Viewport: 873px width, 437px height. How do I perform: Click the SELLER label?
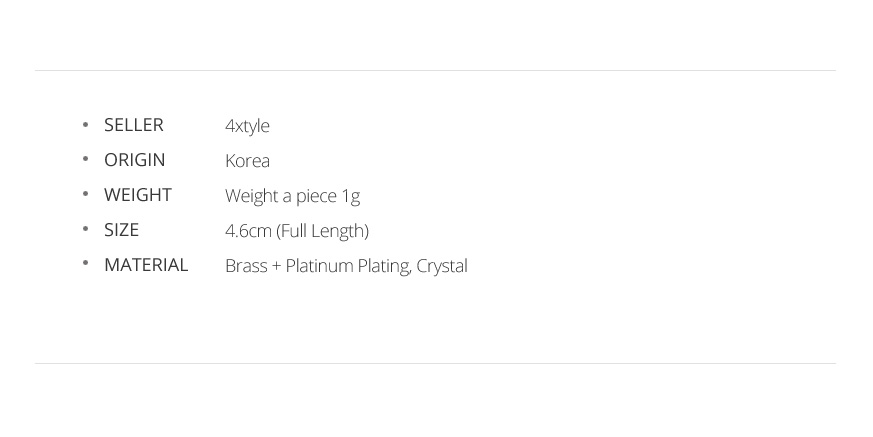[x=133, y=125]
